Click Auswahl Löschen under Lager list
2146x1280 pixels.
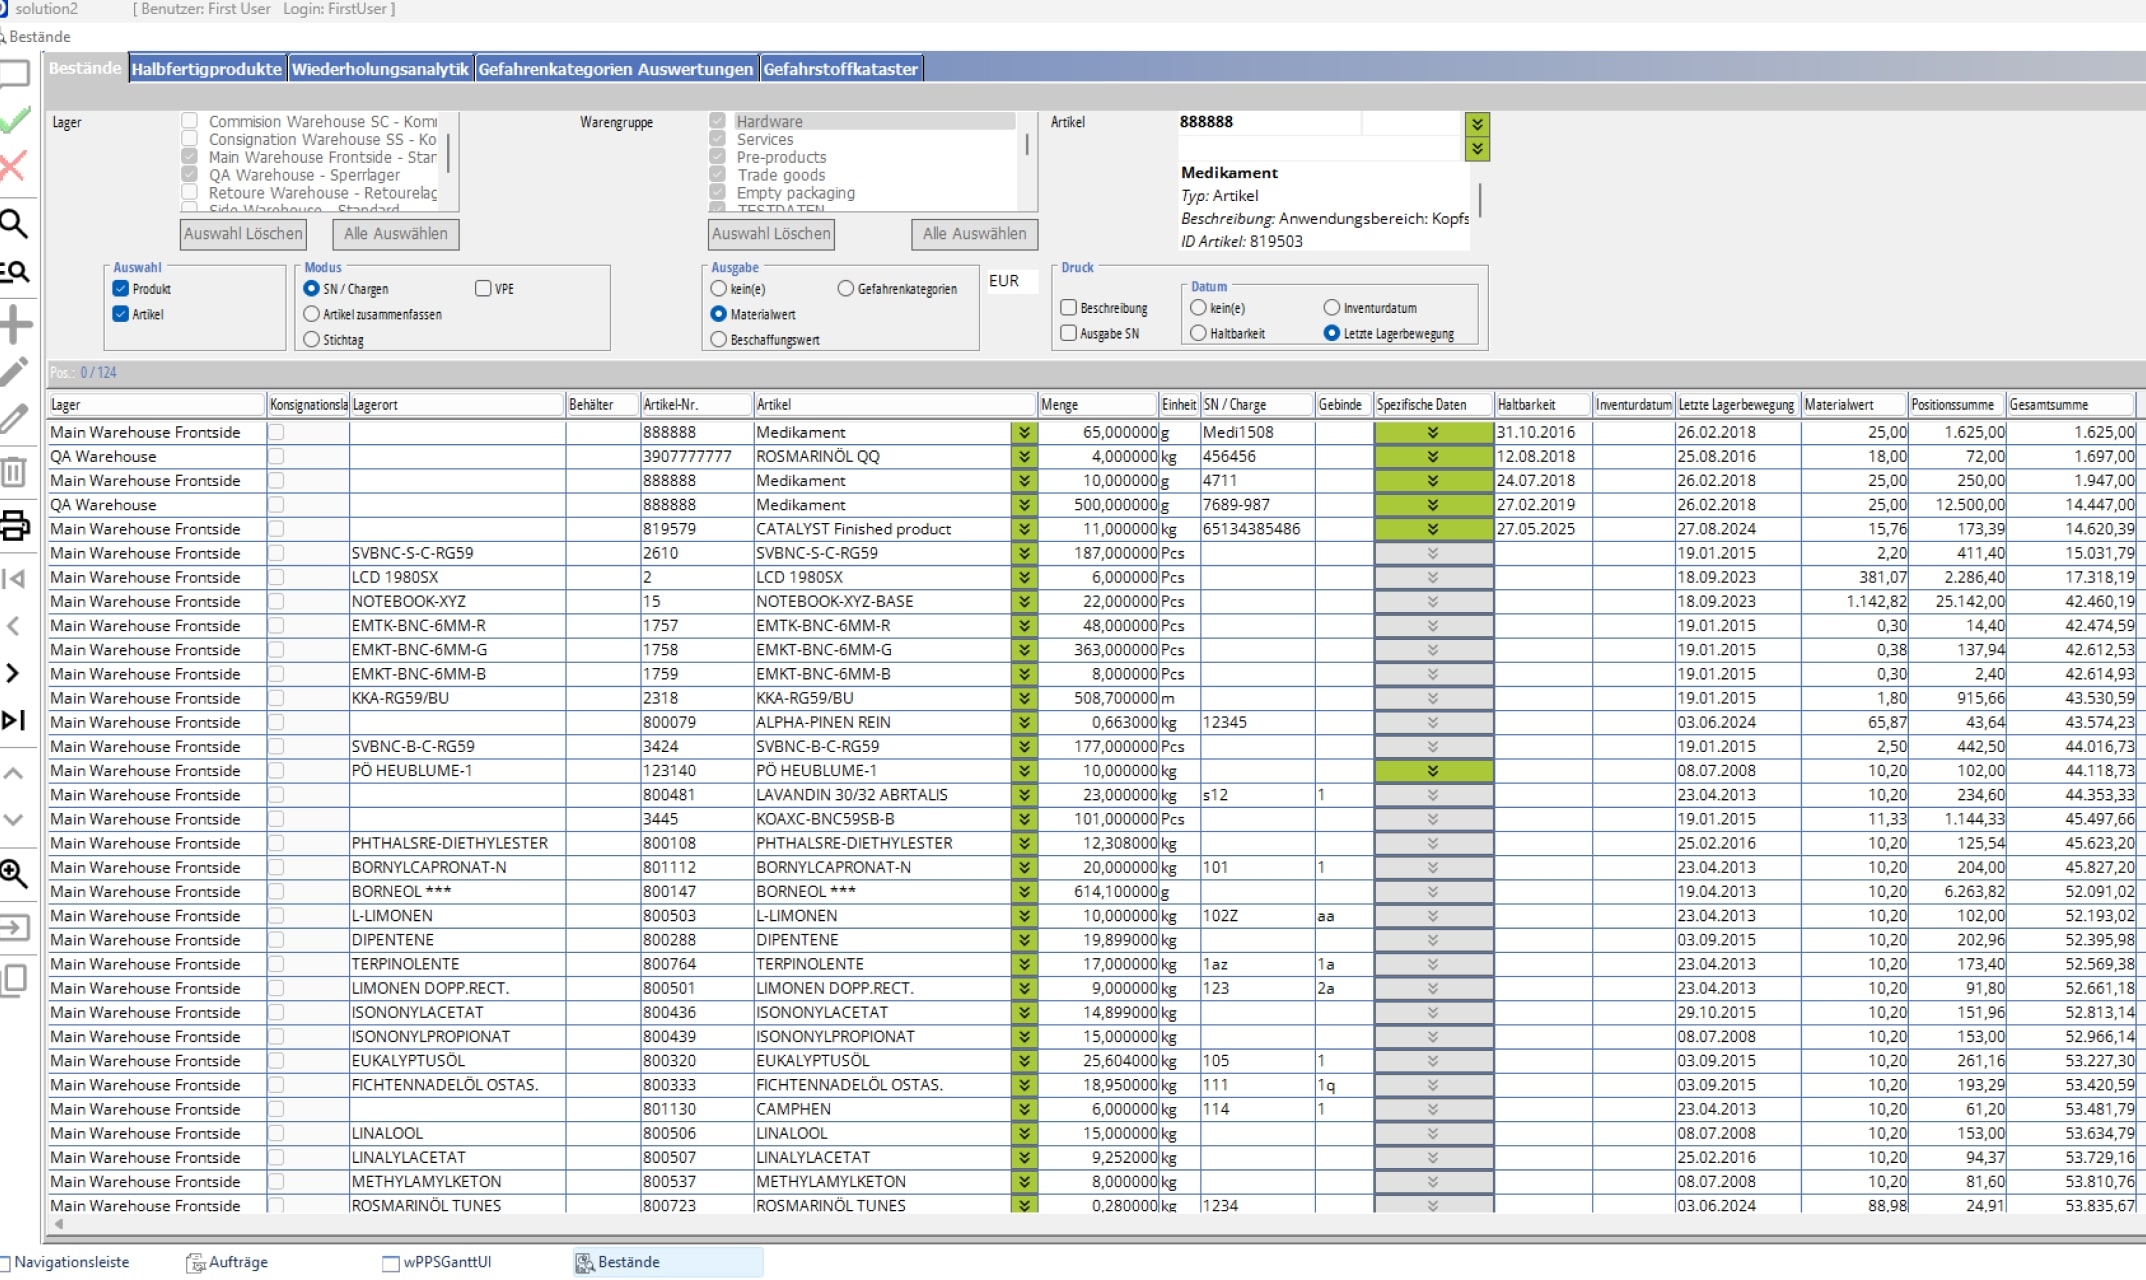[x=243, y=234]
